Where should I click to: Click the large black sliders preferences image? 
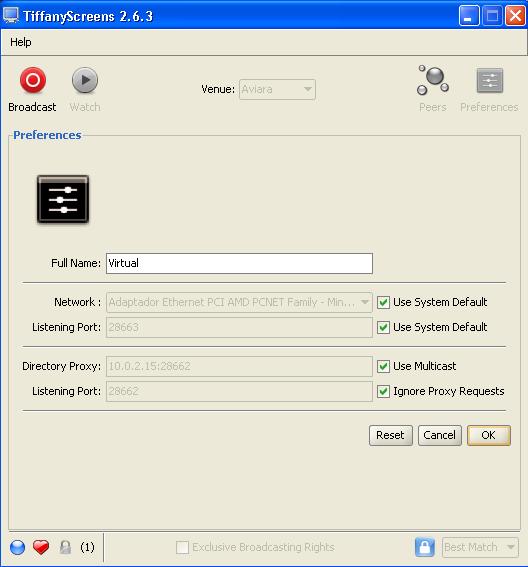click(63, 199)
